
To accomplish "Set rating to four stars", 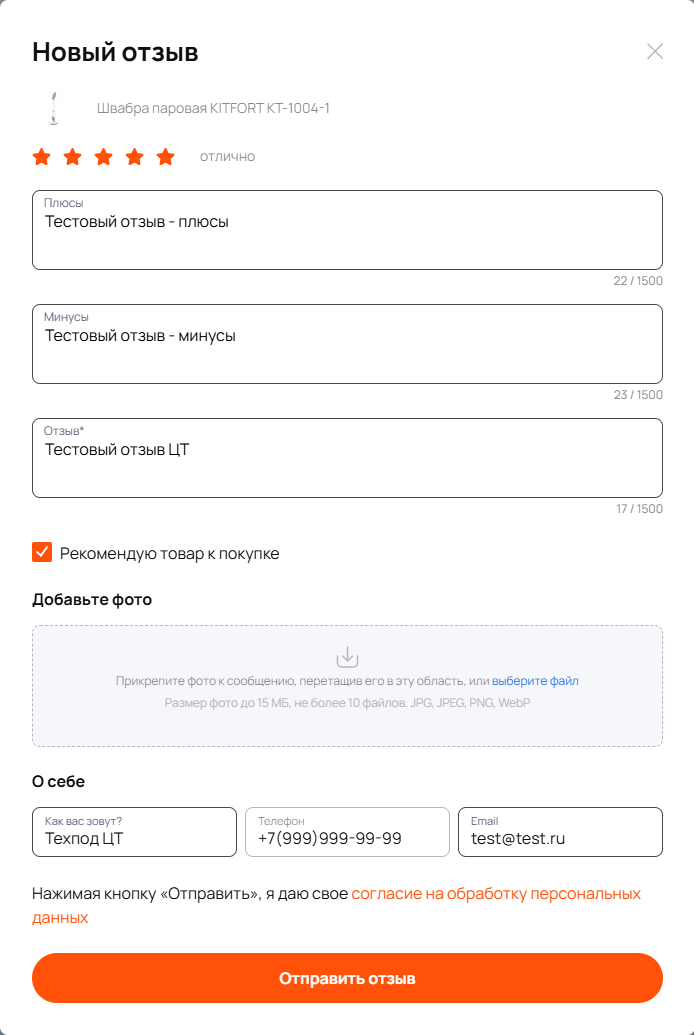I will tap(135, 157).
